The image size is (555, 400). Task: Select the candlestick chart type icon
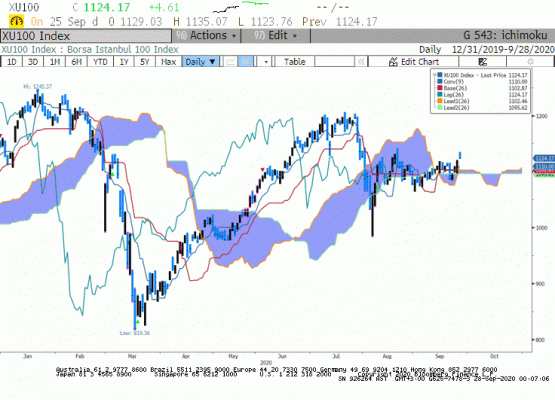(246, 62)
